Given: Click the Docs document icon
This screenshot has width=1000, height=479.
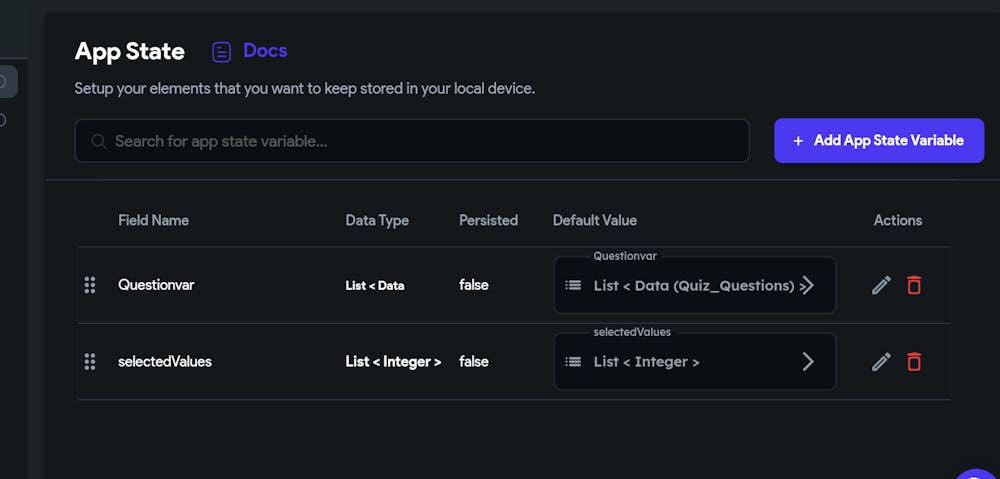Looking at the screenshot, I should pyautogui.click(x=221, y=52).
